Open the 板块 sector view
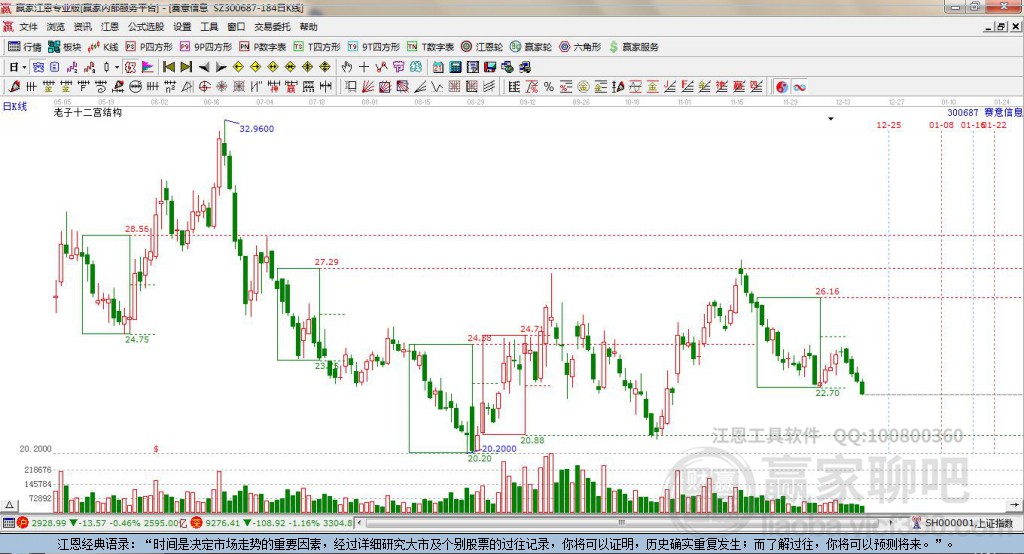This screenshot has height=554, width=1024. [65, 47]
